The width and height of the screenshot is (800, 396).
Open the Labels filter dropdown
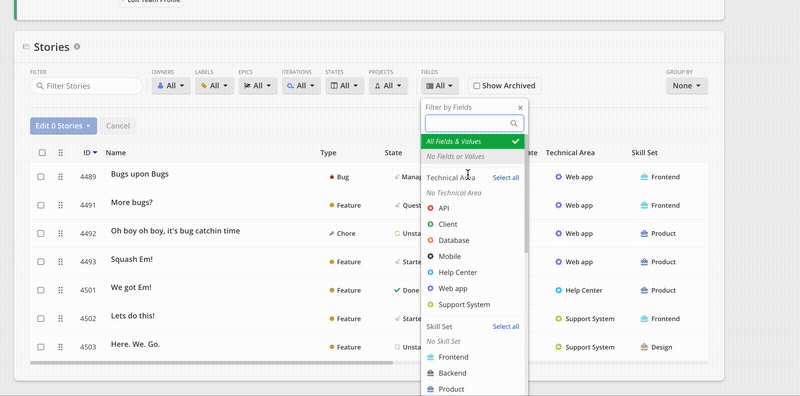click(x=214, y=86)
